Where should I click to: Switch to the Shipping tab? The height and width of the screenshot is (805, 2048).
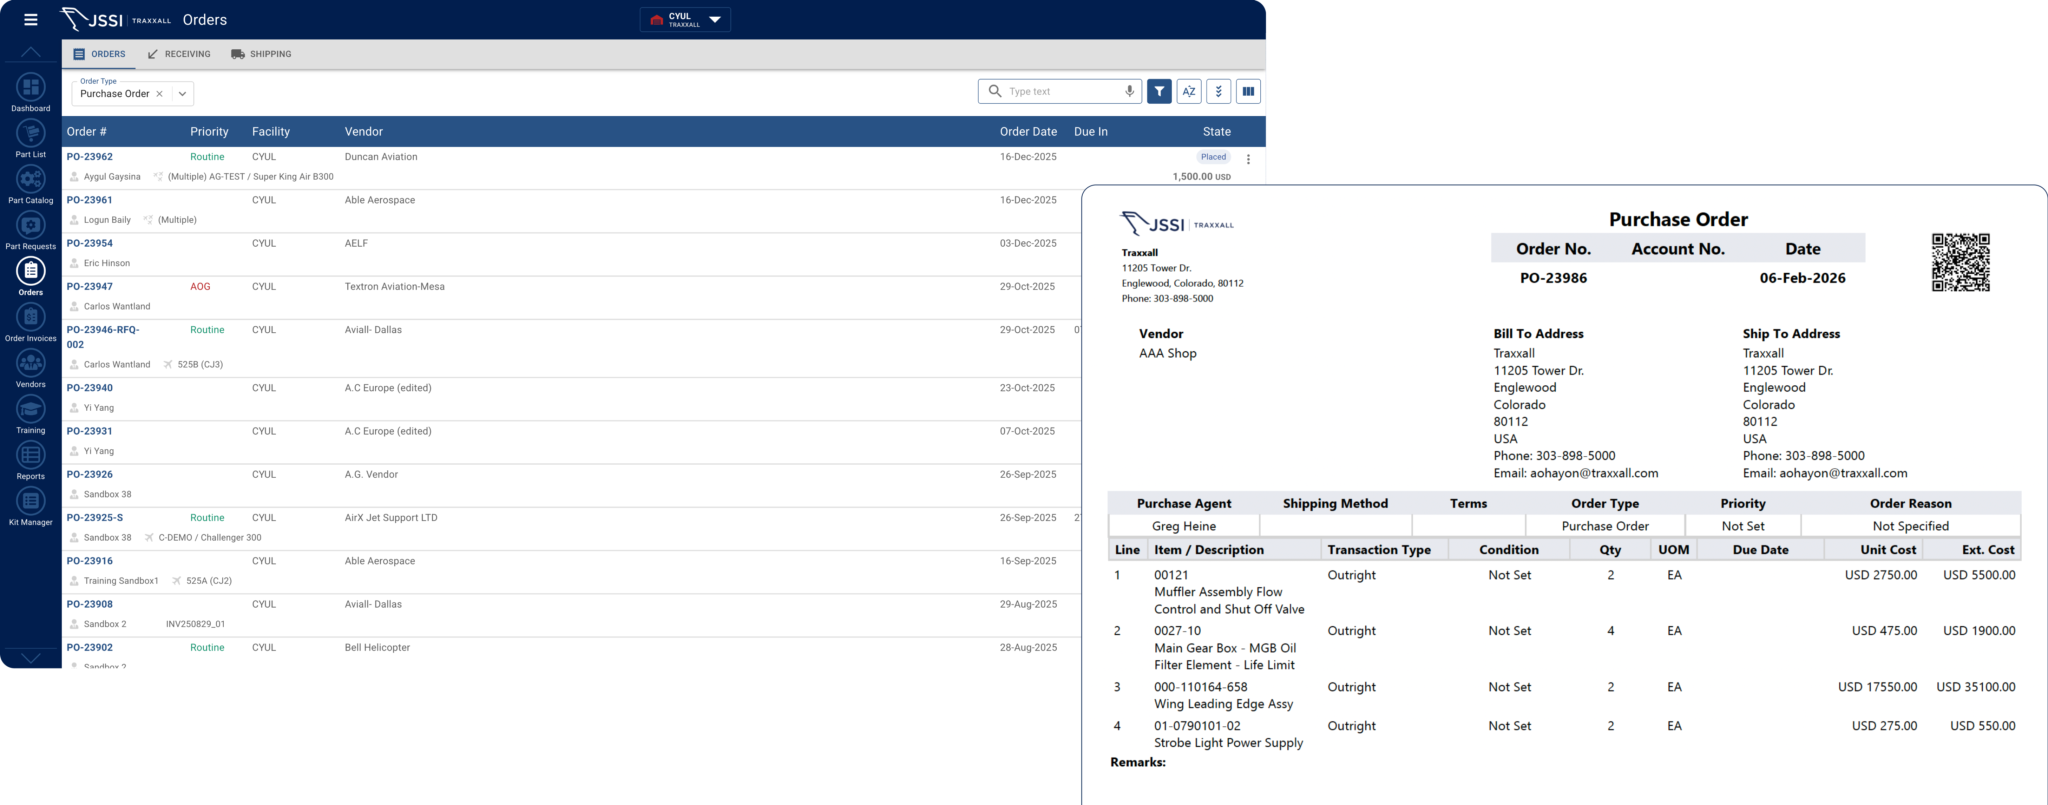click(261, 54)
